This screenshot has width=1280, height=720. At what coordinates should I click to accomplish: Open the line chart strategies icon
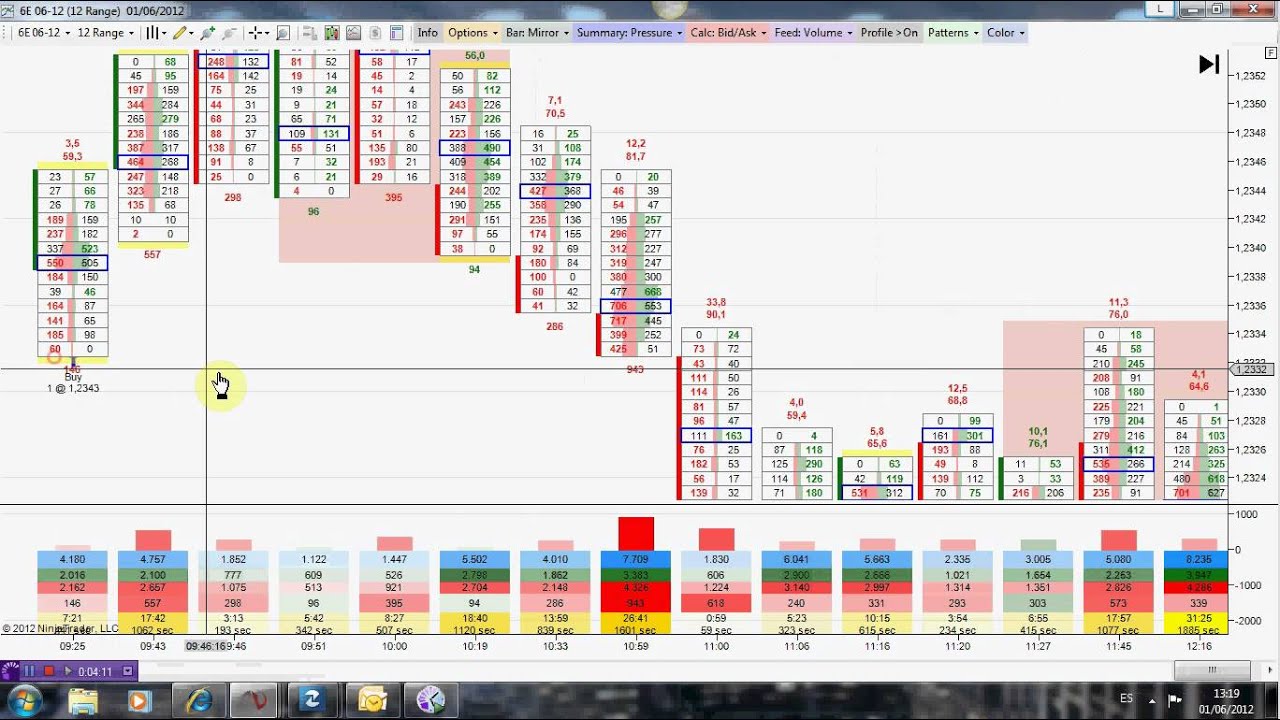353,33
